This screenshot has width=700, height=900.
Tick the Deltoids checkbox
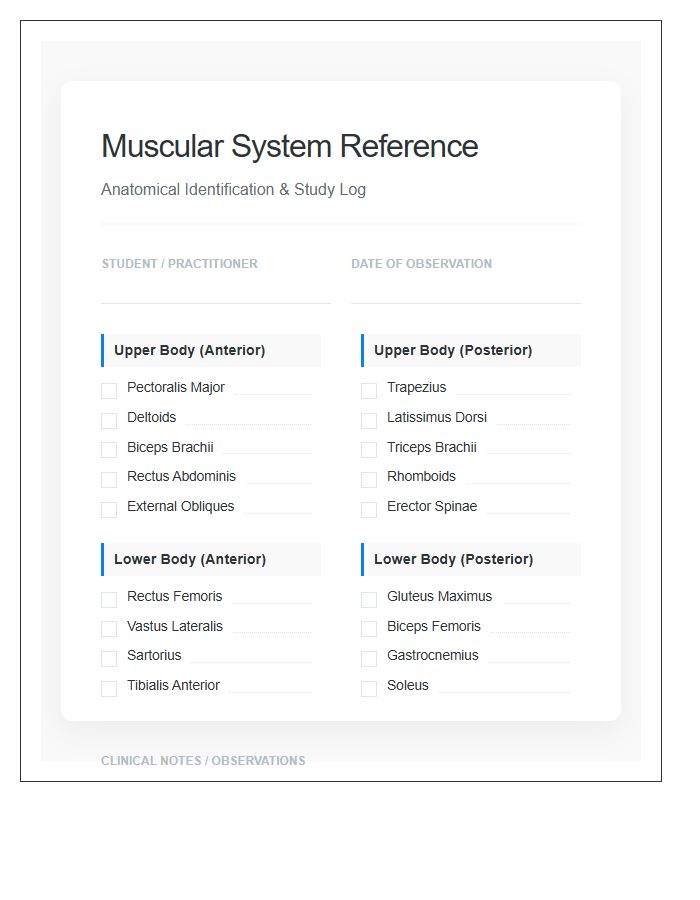[109, 421]
